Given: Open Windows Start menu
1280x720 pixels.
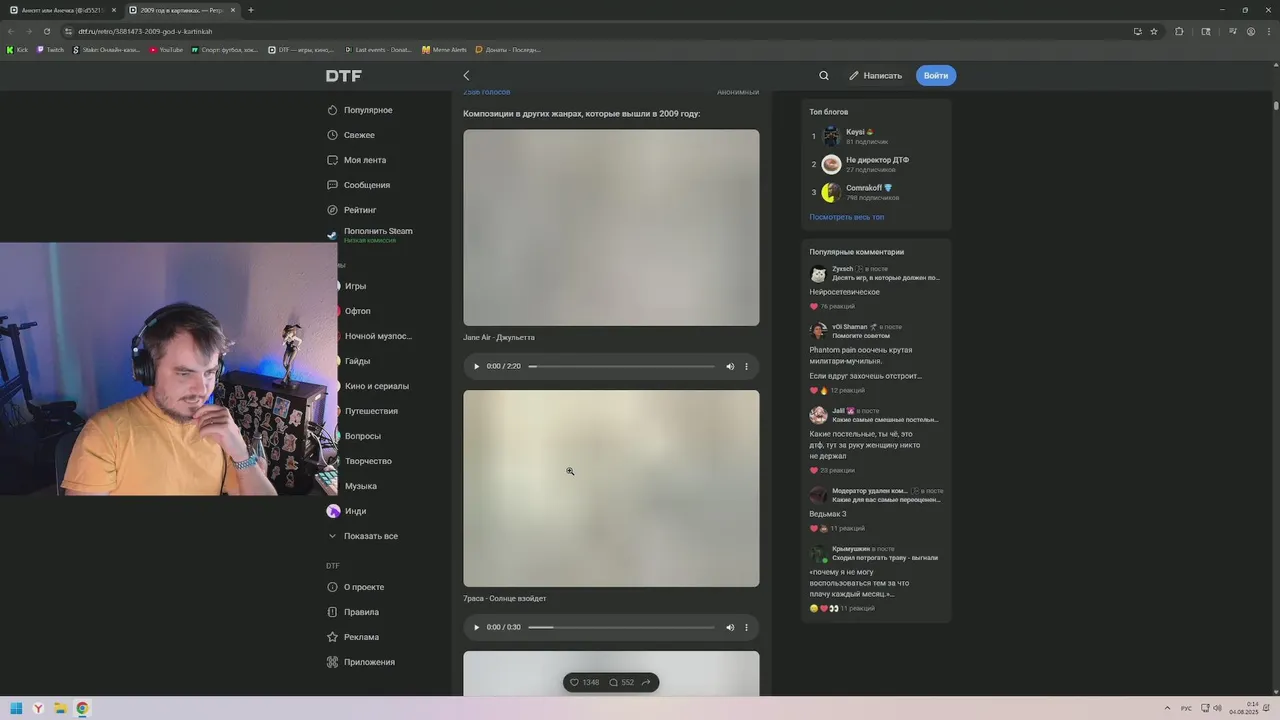Looking at the screenshot, I should pyautogui.click(x=16, y=708).
